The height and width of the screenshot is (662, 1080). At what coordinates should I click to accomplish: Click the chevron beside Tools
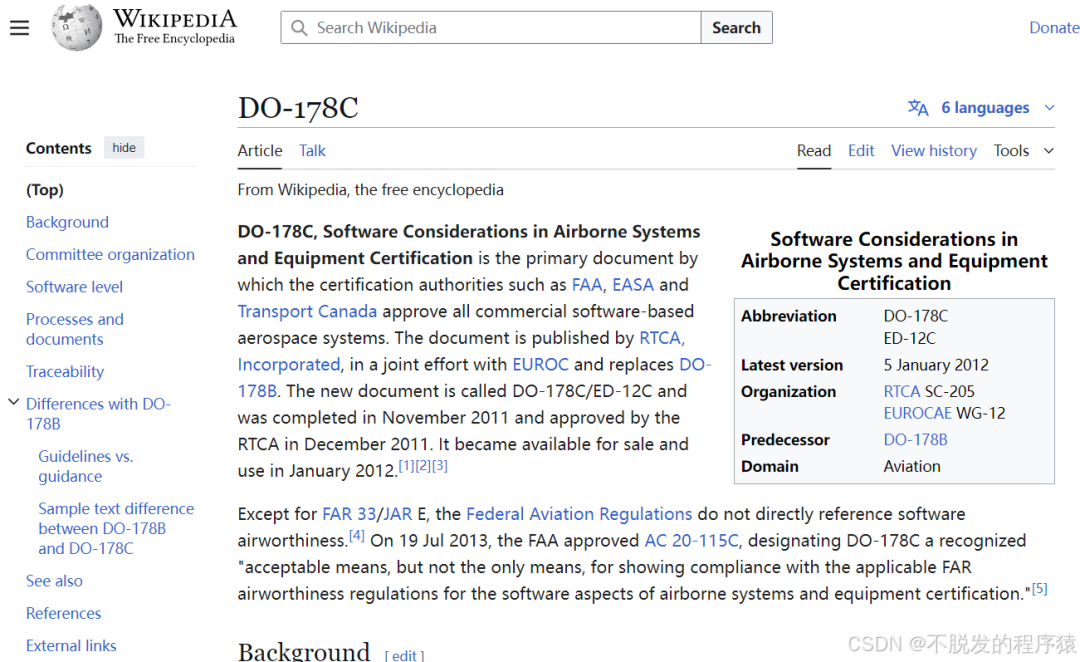pyautogui.click(x=1048, y=151)
